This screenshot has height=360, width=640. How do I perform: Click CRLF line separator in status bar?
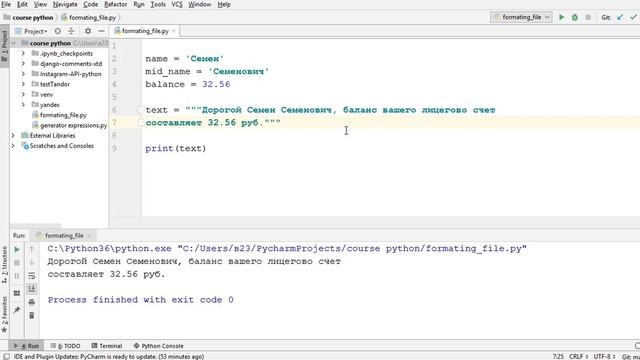[579, 356]
